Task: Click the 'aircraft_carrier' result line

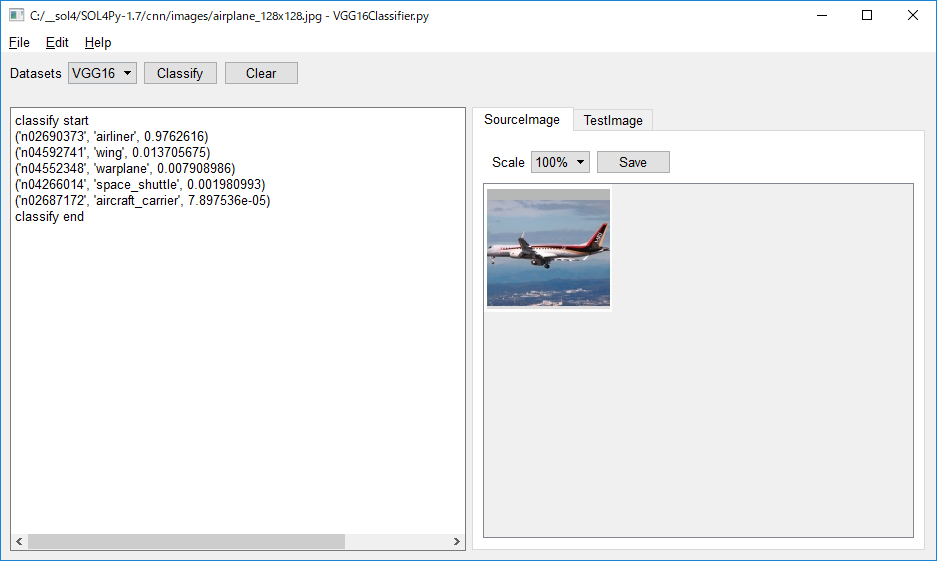Action: 143,201
